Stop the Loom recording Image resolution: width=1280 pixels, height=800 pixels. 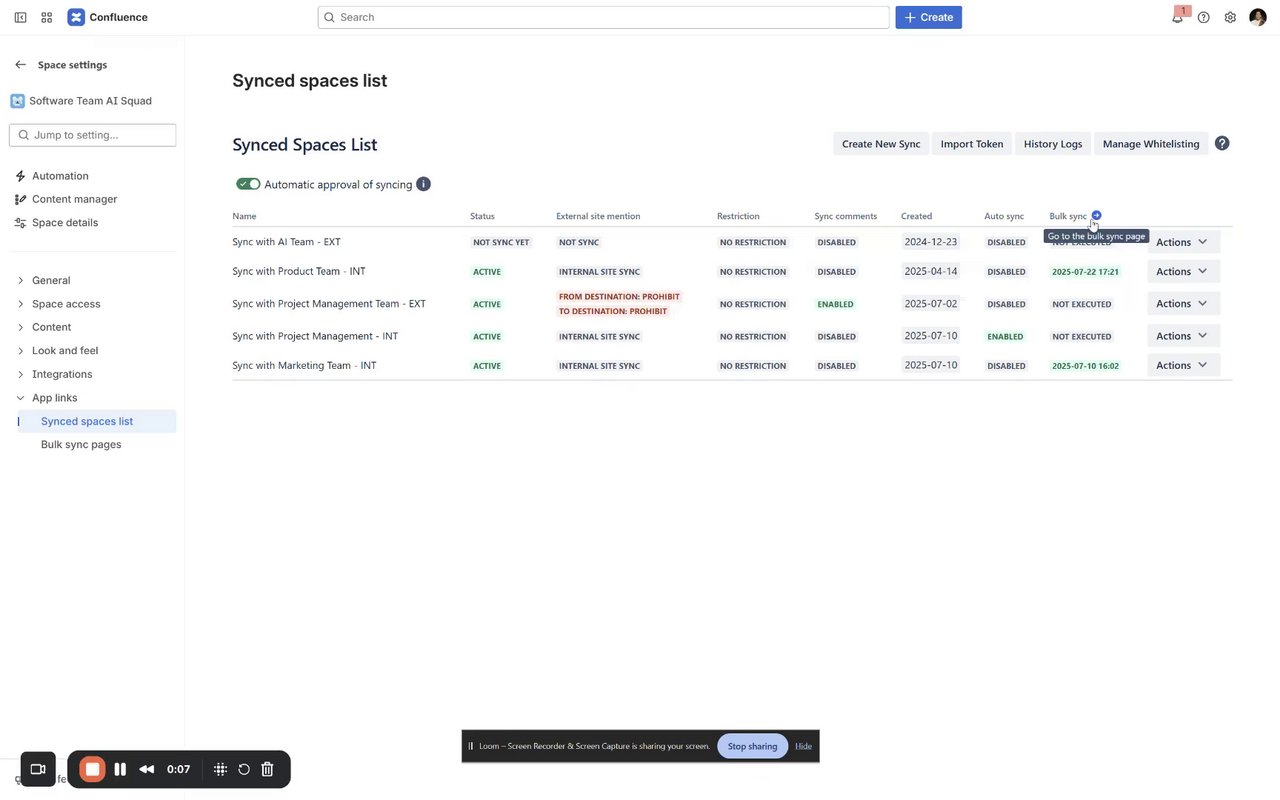(x=92, y=769)
